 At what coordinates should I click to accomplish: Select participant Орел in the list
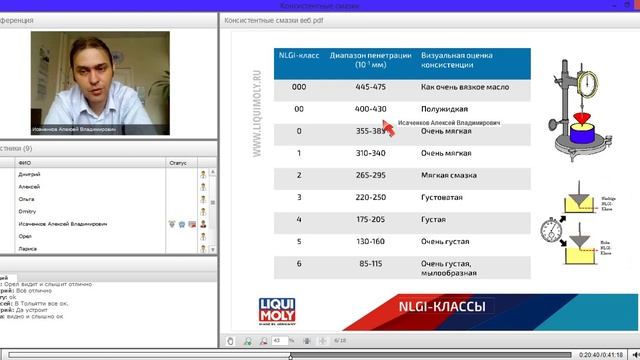coord(25,236)
